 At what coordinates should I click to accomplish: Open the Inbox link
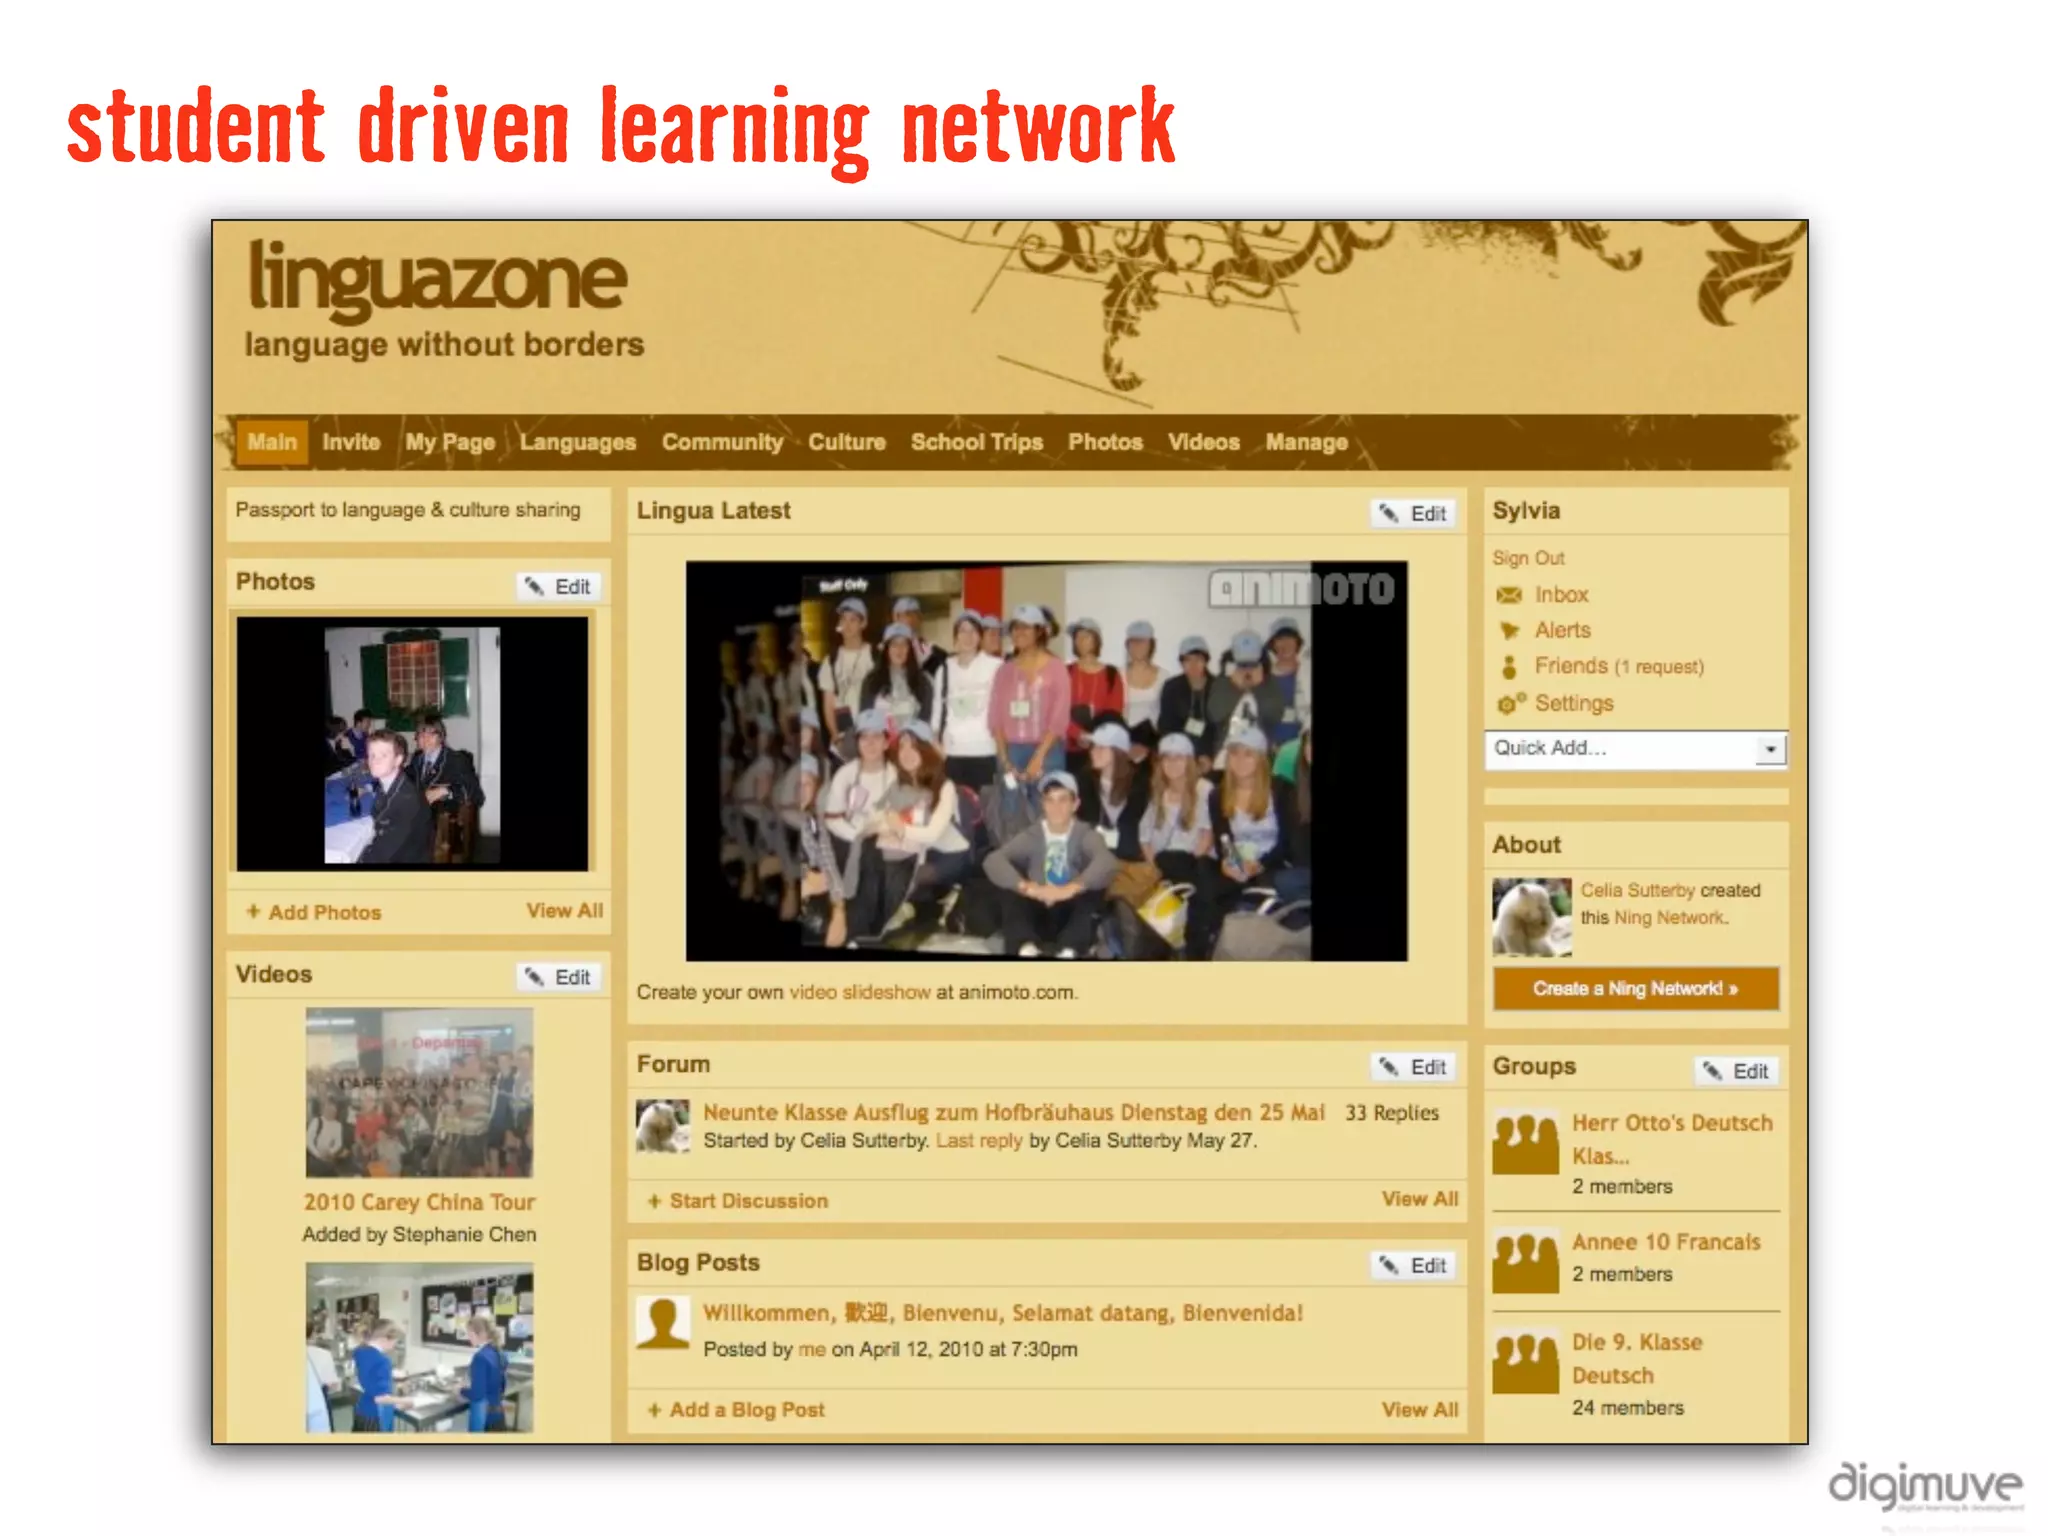(x=1561, y=595)
